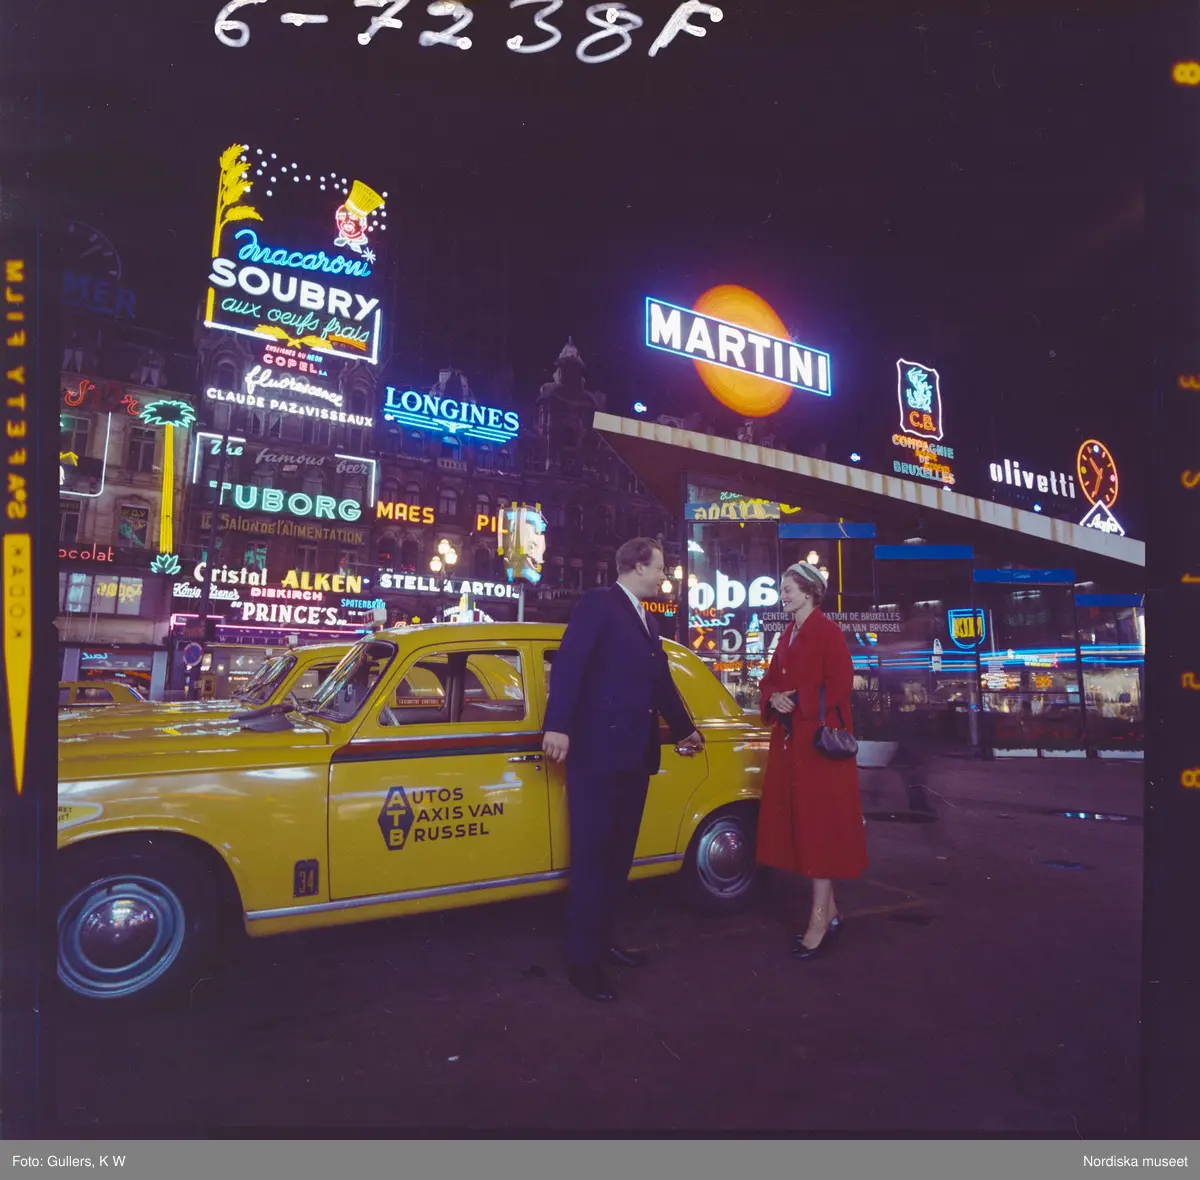
Task: Click the taxi's front wheel hubcap
Action: tap(120, 934)
